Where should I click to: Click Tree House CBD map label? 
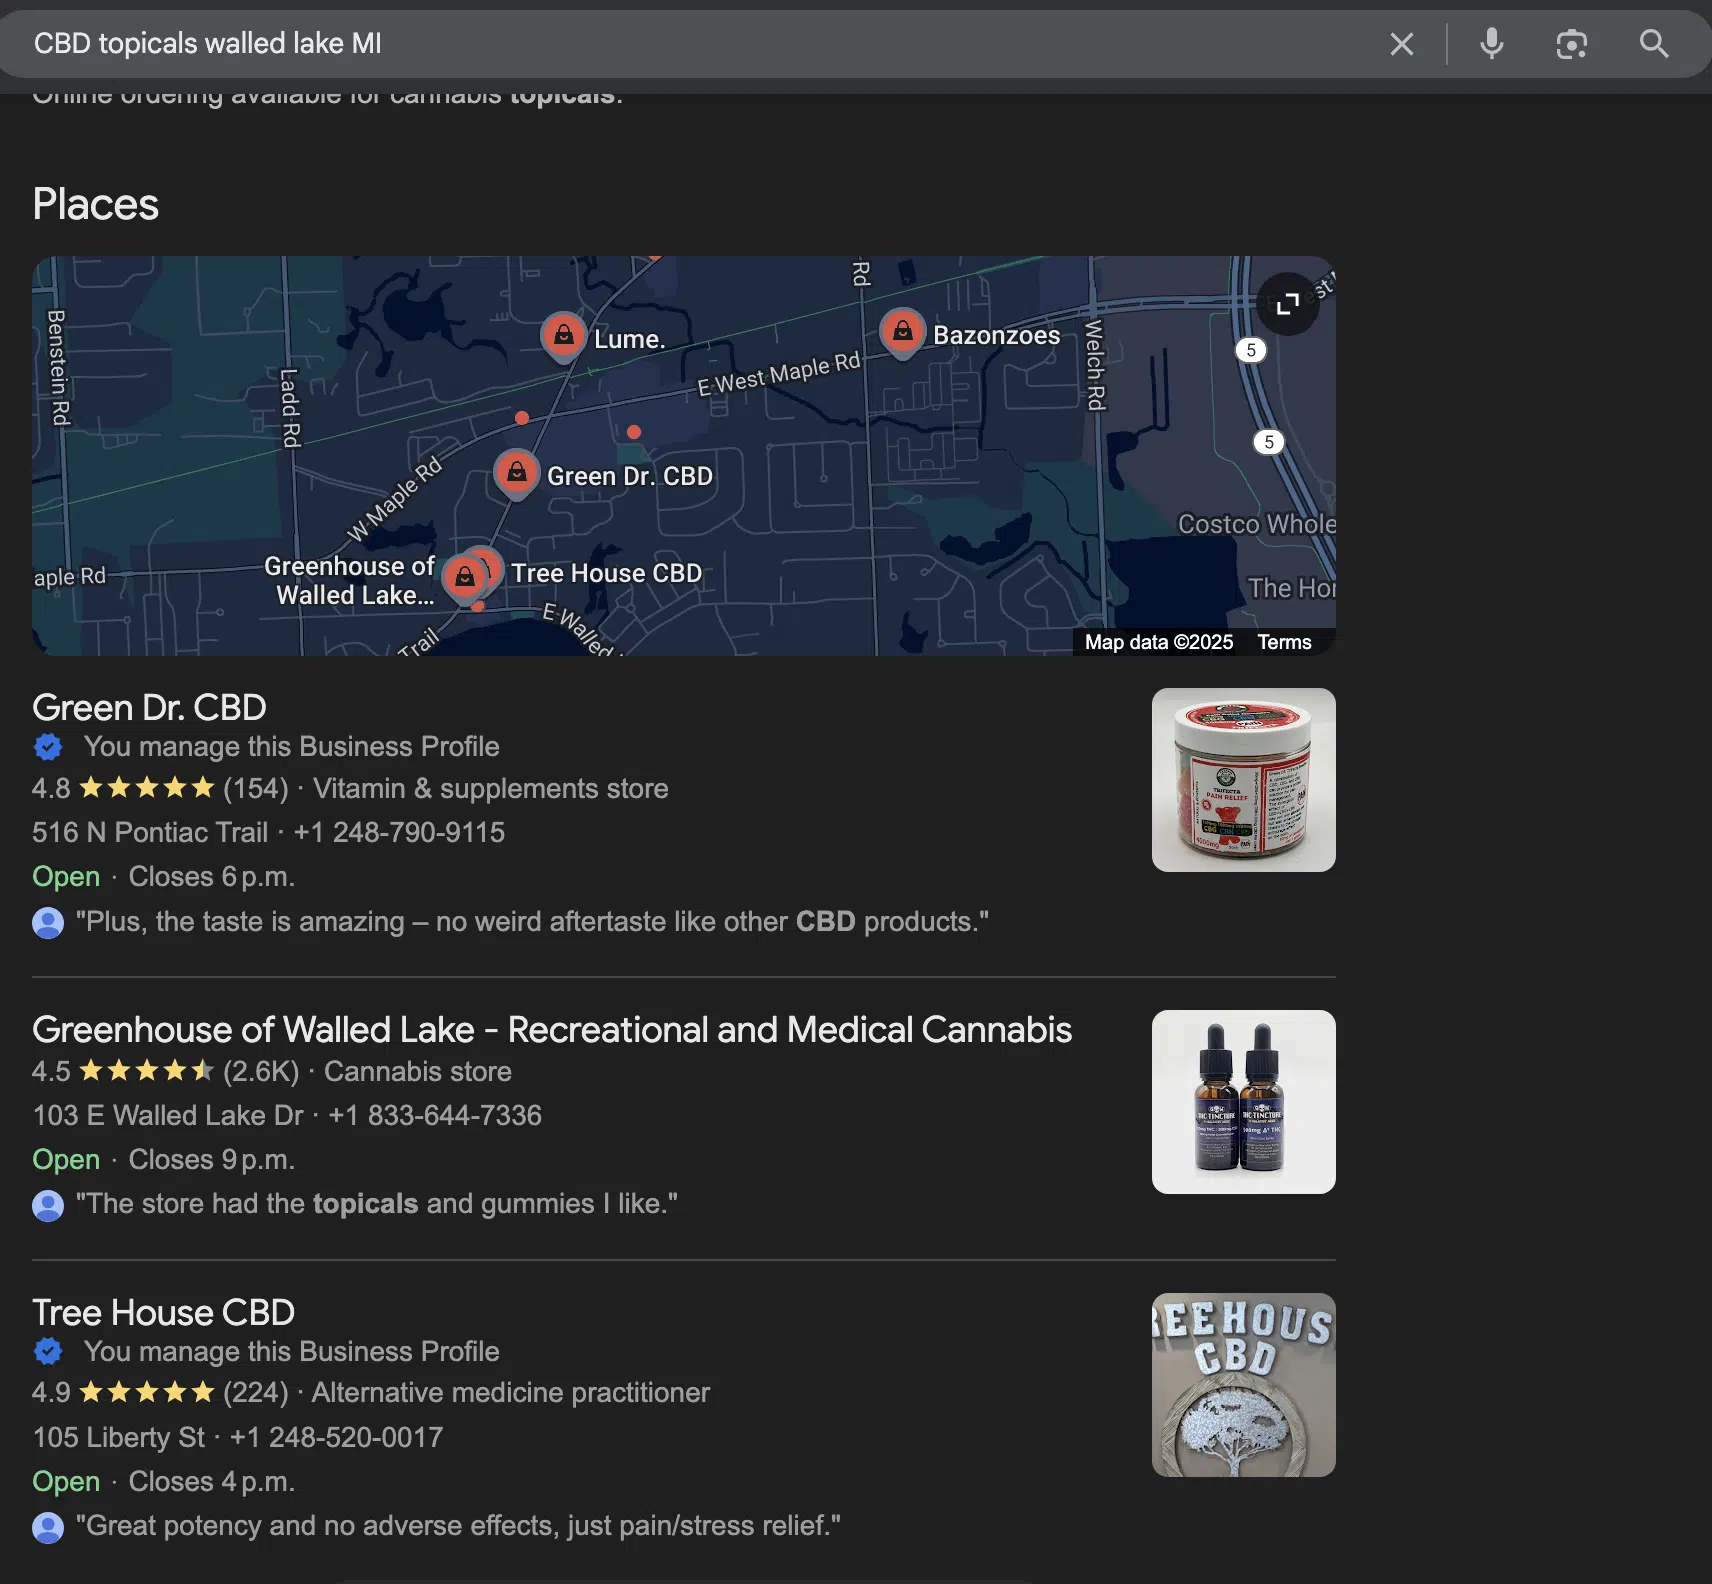click(607, 573)
